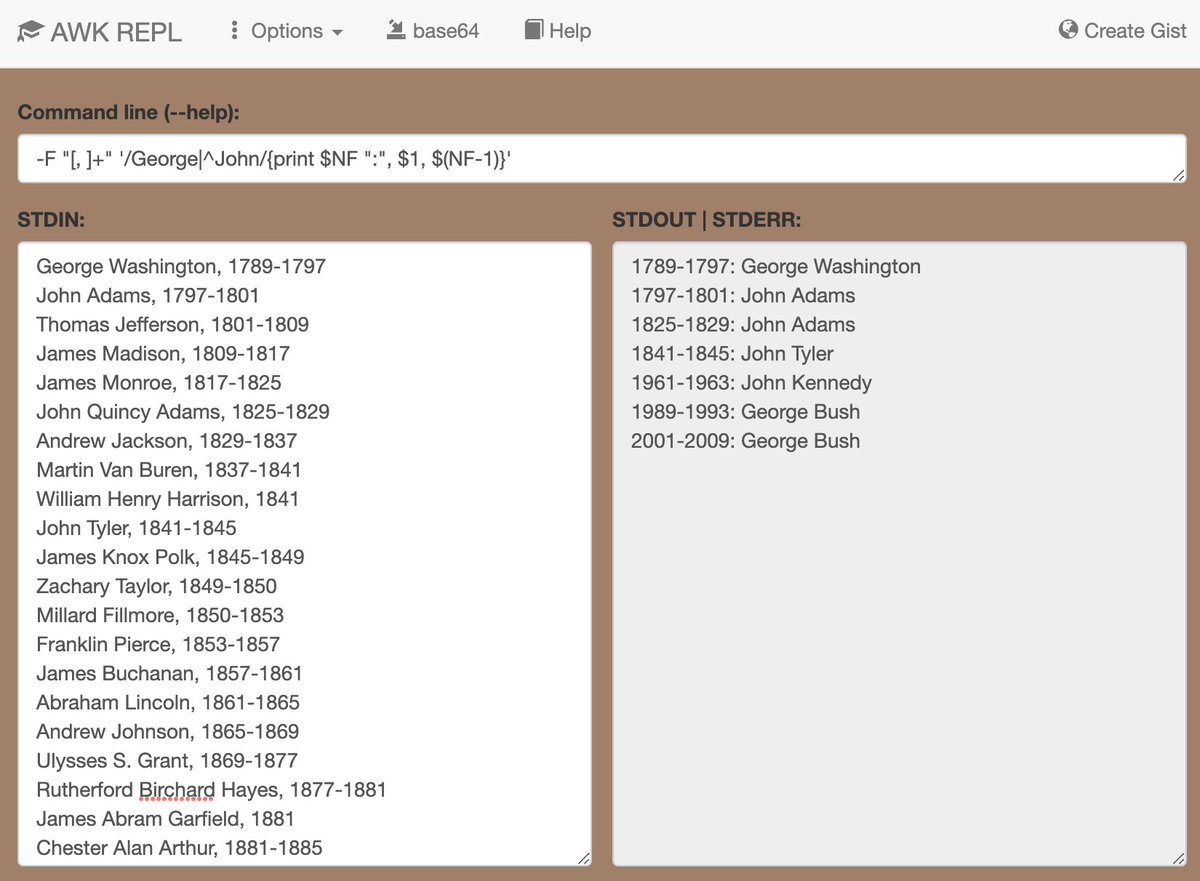Click the STDIN text area resize handle
This screenshot has width=1200, height=881.
tap(584, 858)
